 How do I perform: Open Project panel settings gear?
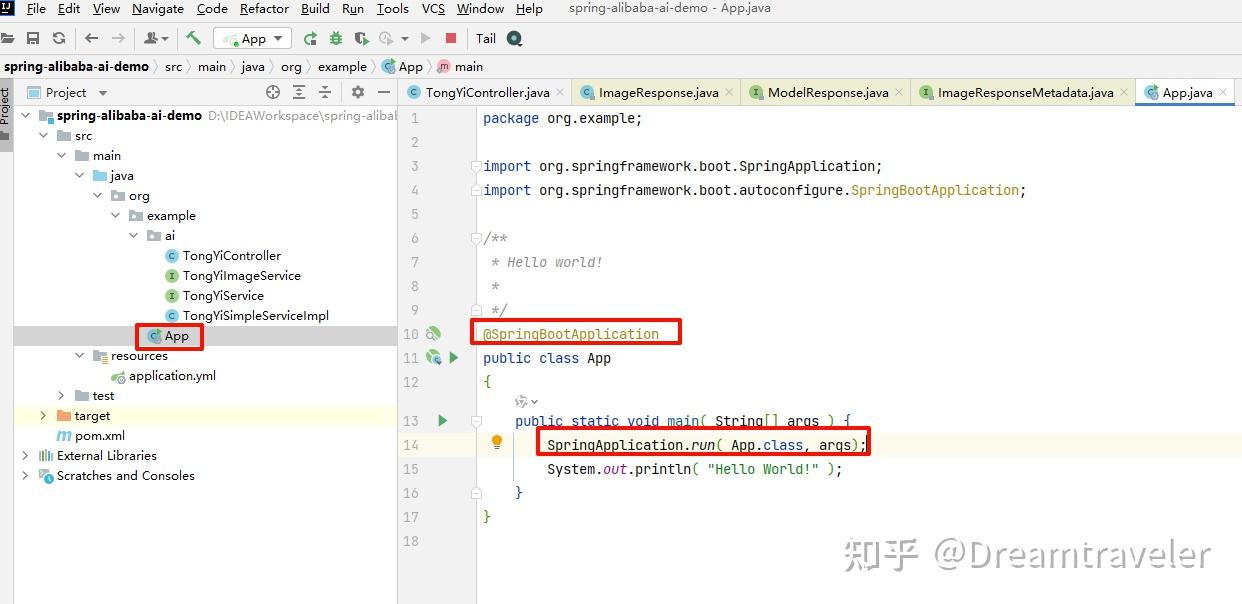tap(358, 92)
